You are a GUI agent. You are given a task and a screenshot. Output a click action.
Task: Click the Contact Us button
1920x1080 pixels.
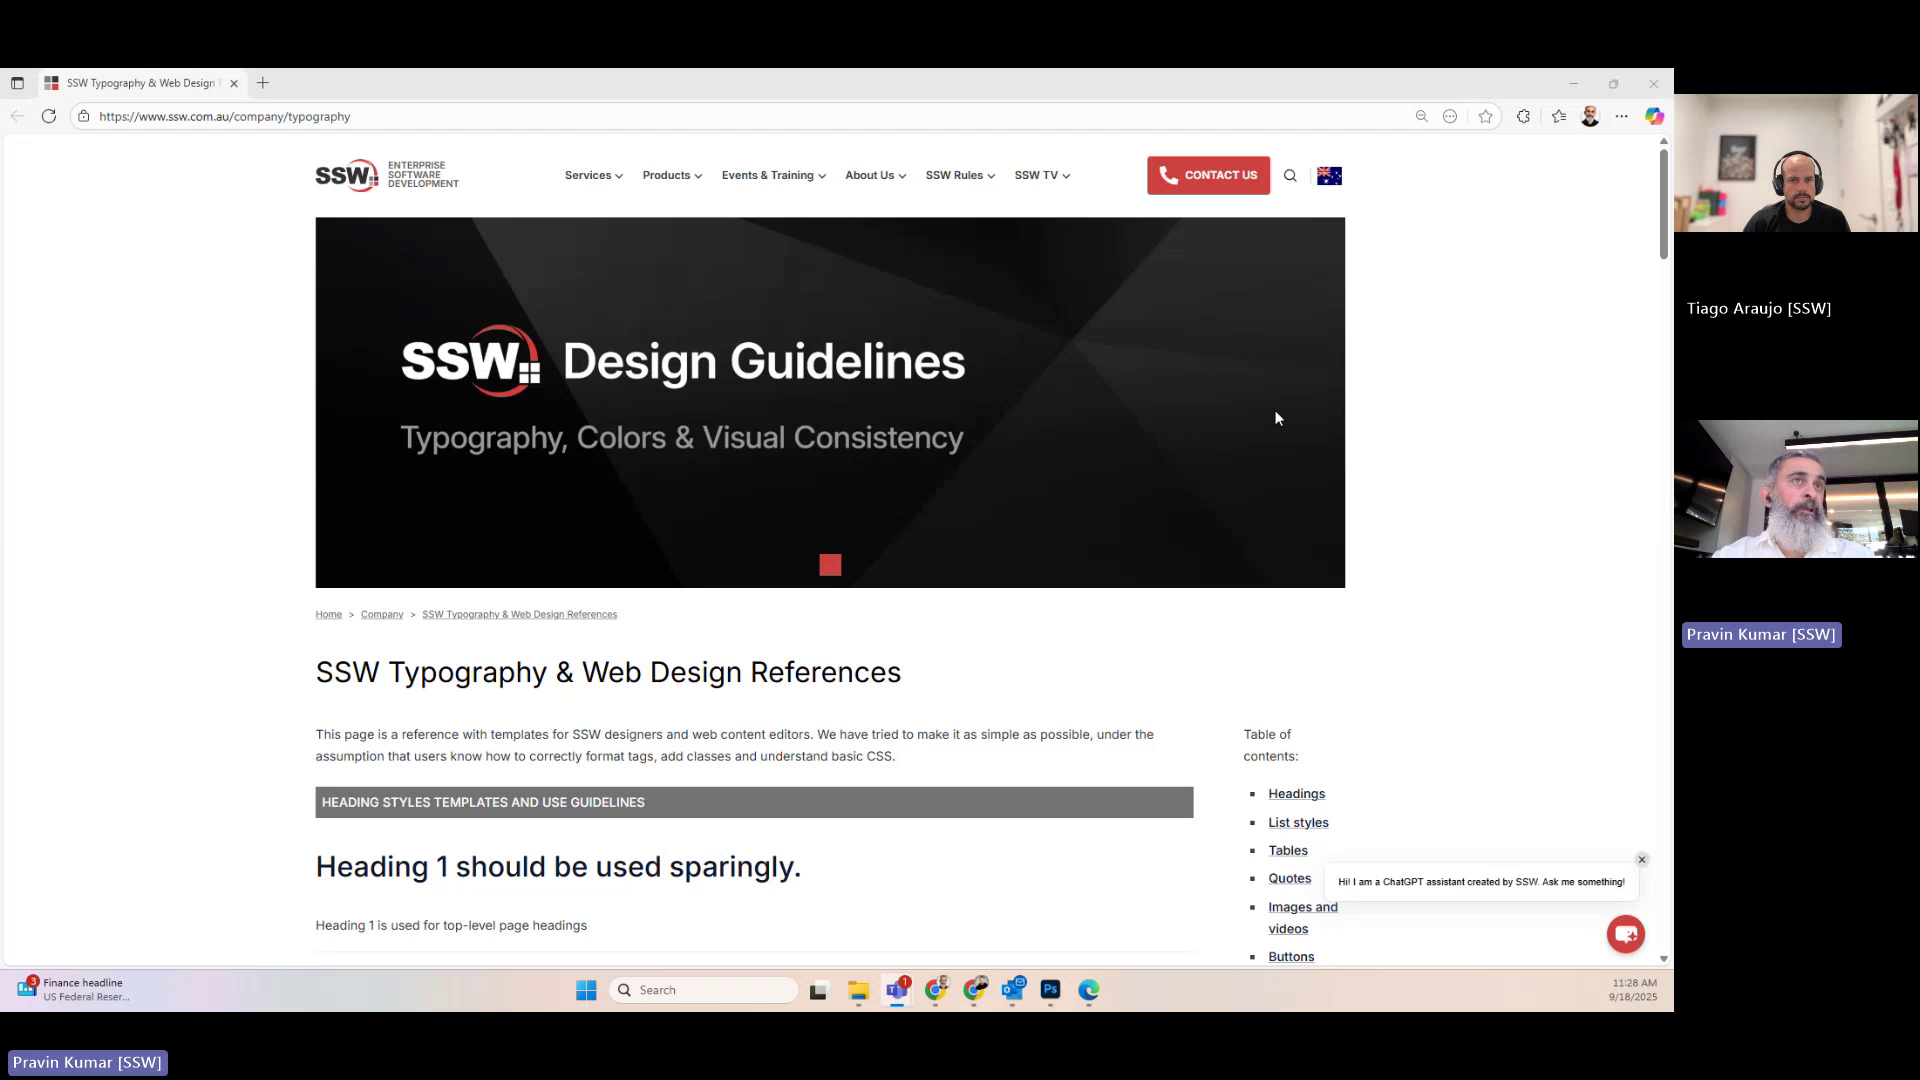[1208, 175]
